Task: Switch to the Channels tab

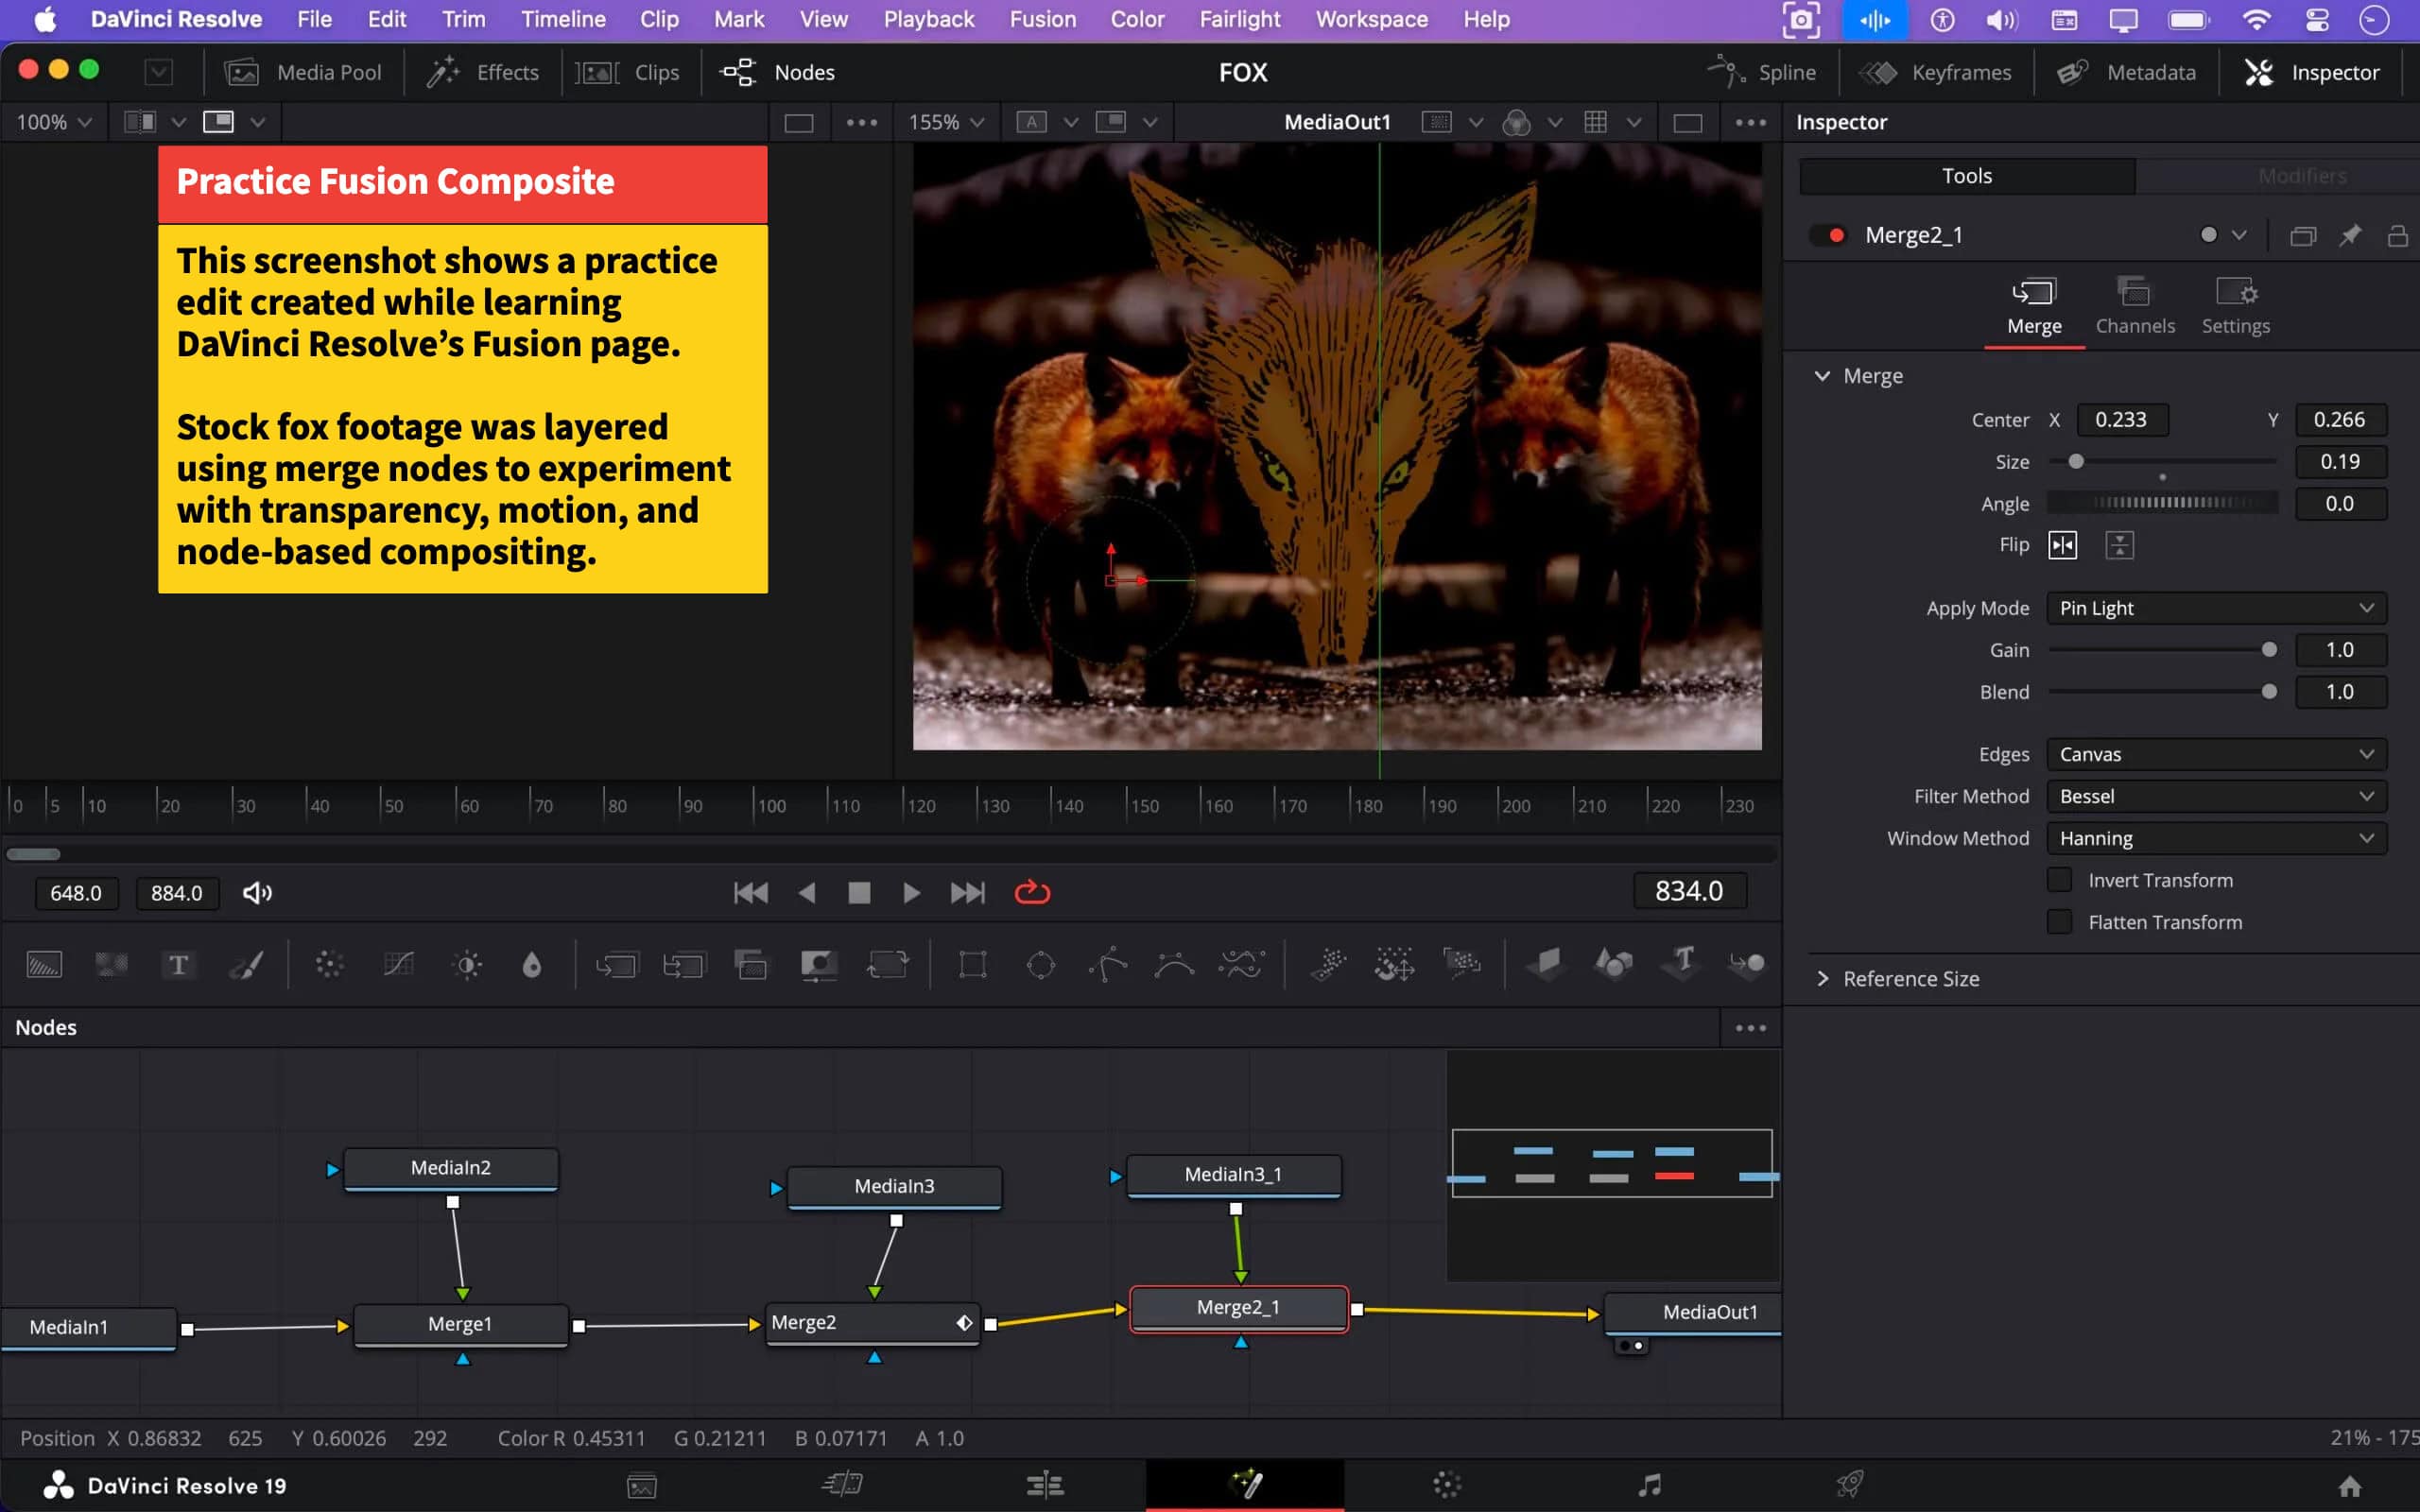Action: (x=2134, y=305)
